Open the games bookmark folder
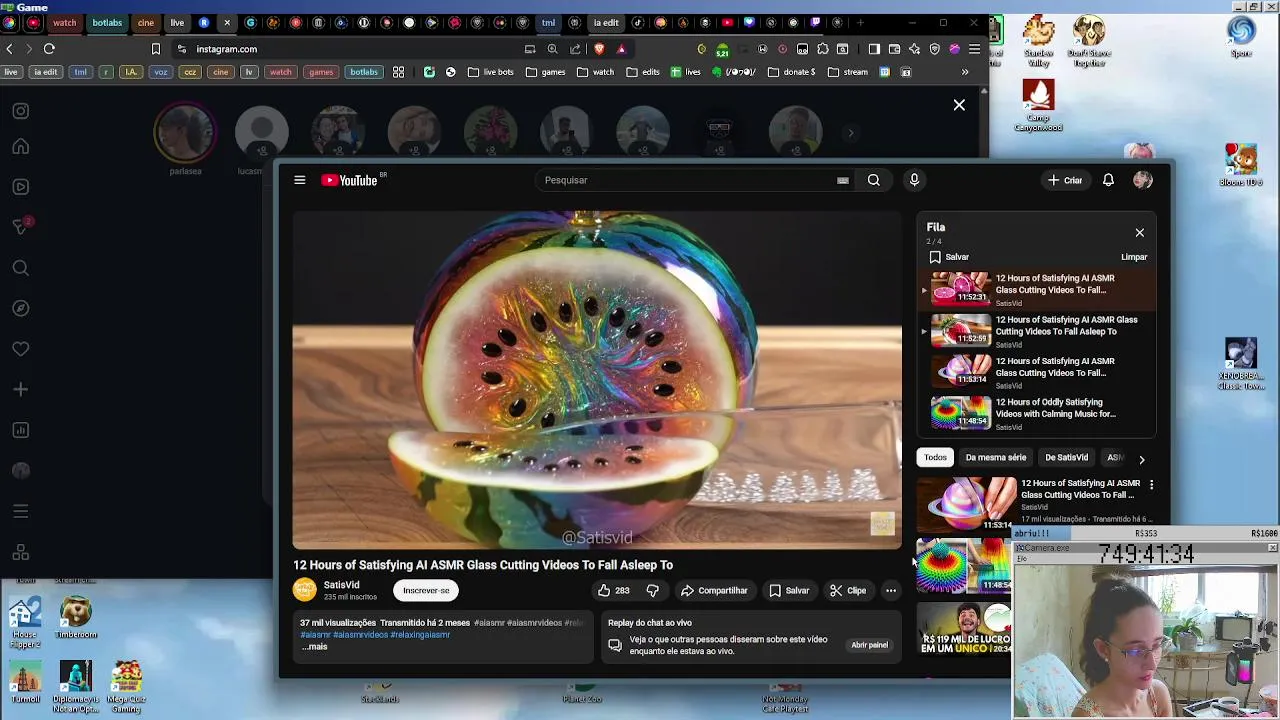Viewport: 1280px width, 720px height. coord(546,72)
